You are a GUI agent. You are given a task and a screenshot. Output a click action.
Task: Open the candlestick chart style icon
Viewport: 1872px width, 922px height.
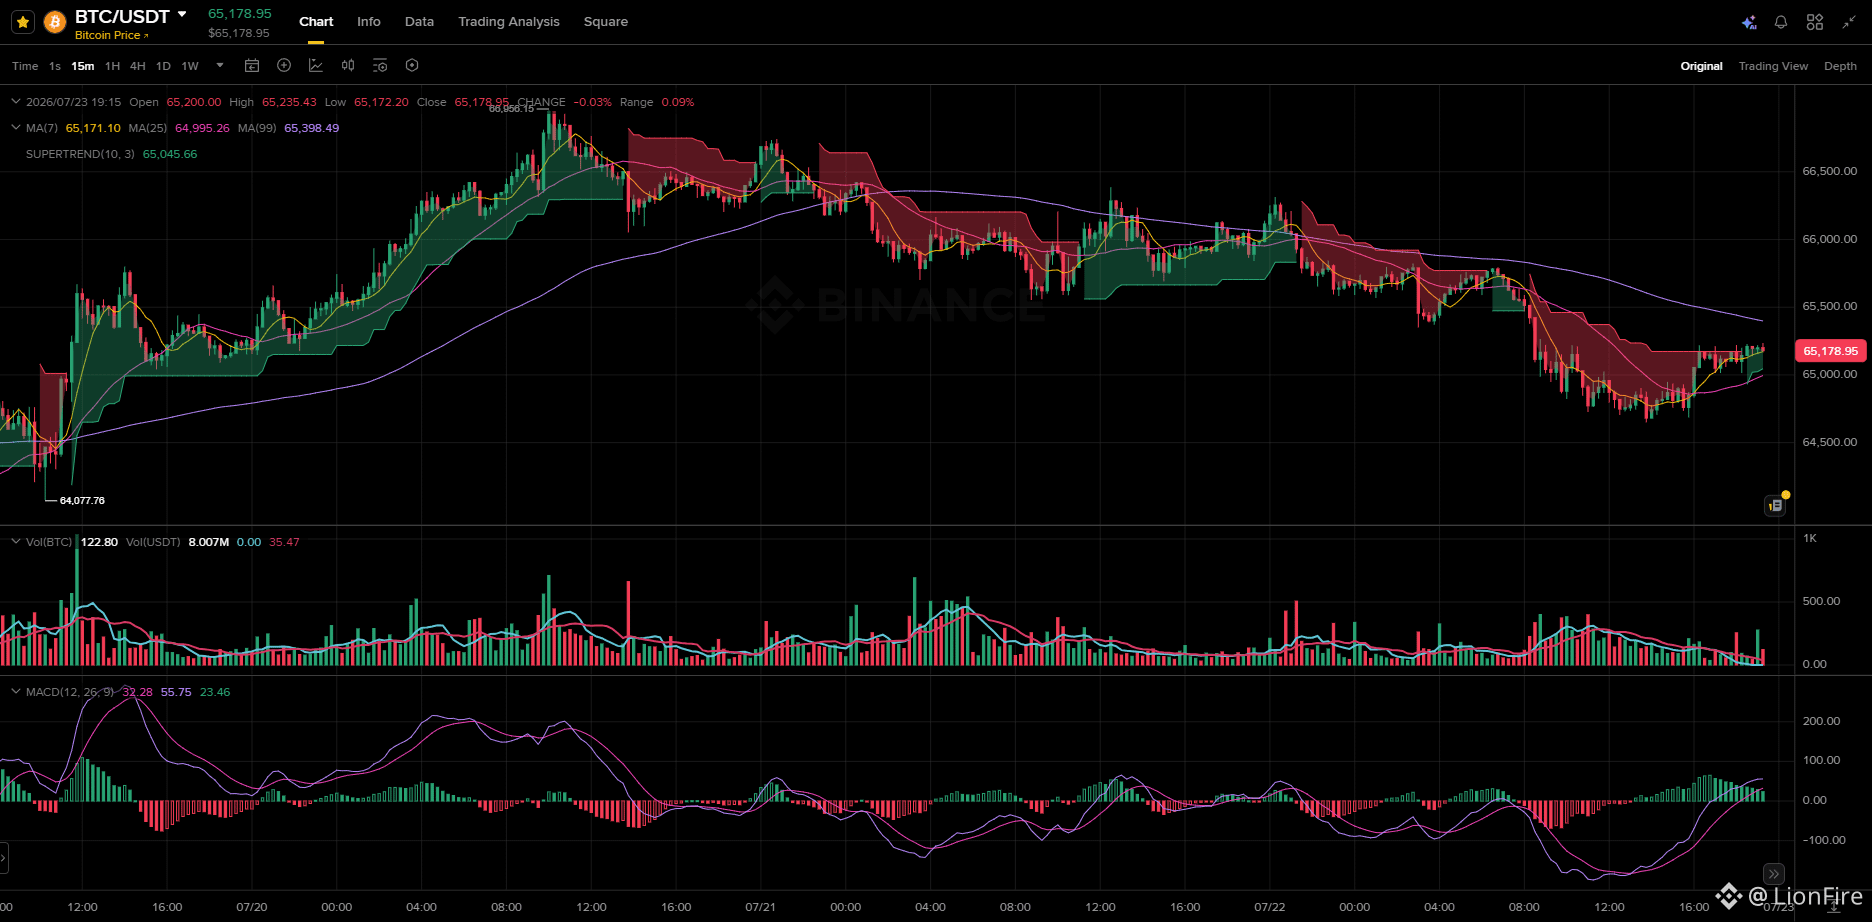coord(348,65)
